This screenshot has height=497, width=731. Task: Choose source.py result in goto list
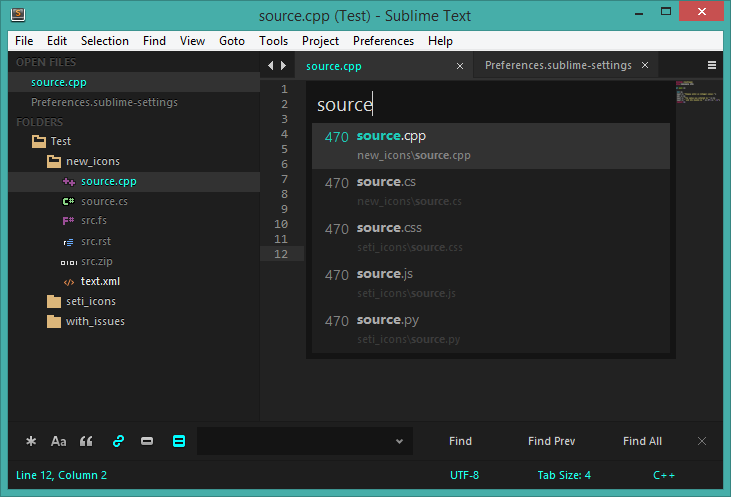click(x=491, y=330)
